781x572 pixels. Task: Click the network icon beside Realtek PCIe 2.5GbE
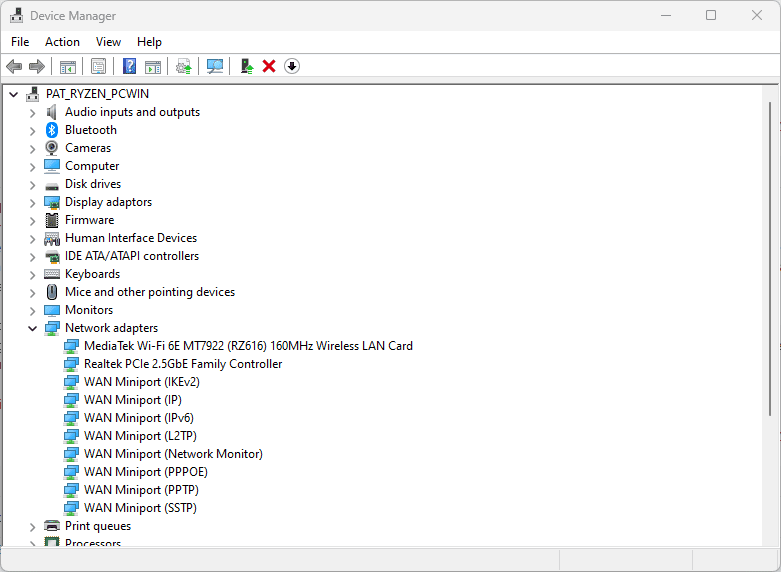(x=71, y=364)
